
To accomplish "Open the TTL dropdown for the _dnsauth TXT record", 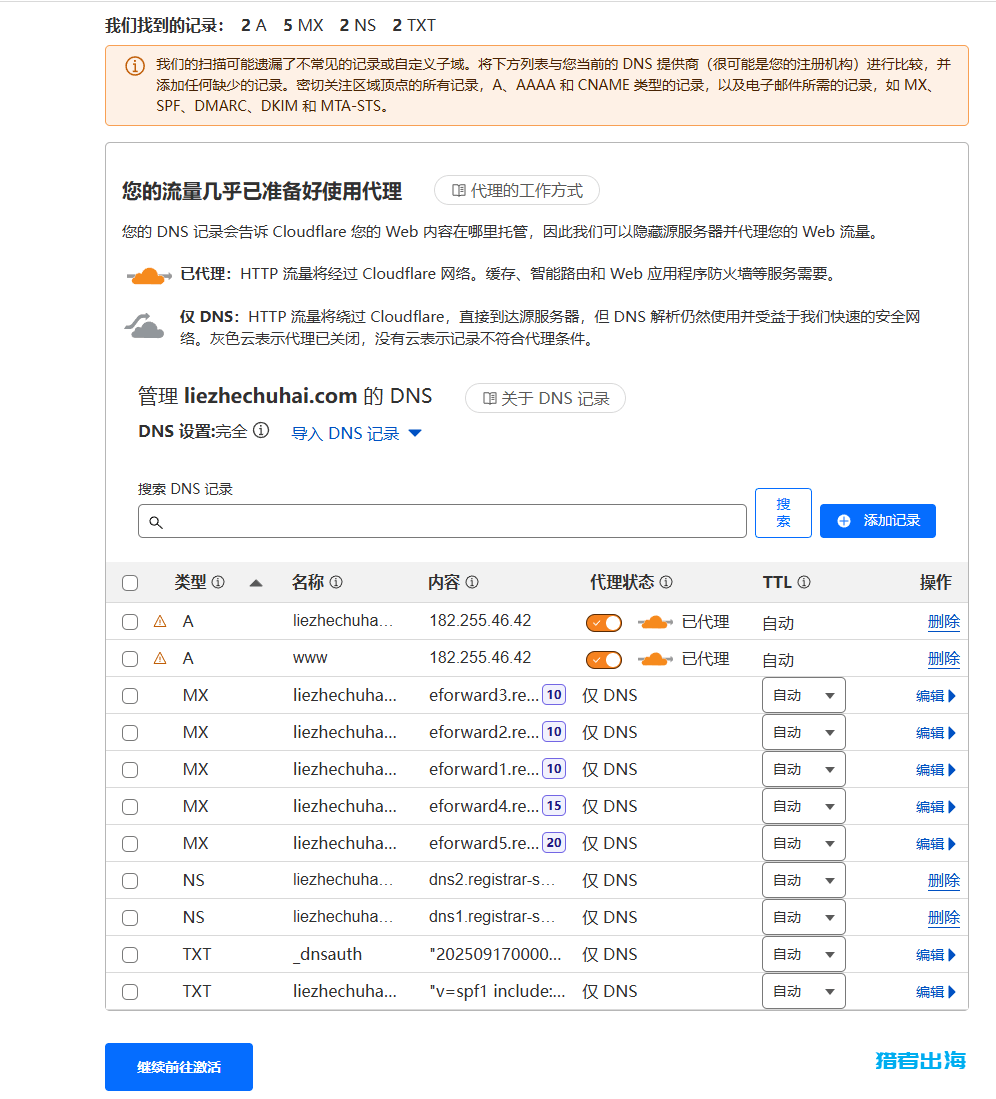I will [x=803, y=954].
